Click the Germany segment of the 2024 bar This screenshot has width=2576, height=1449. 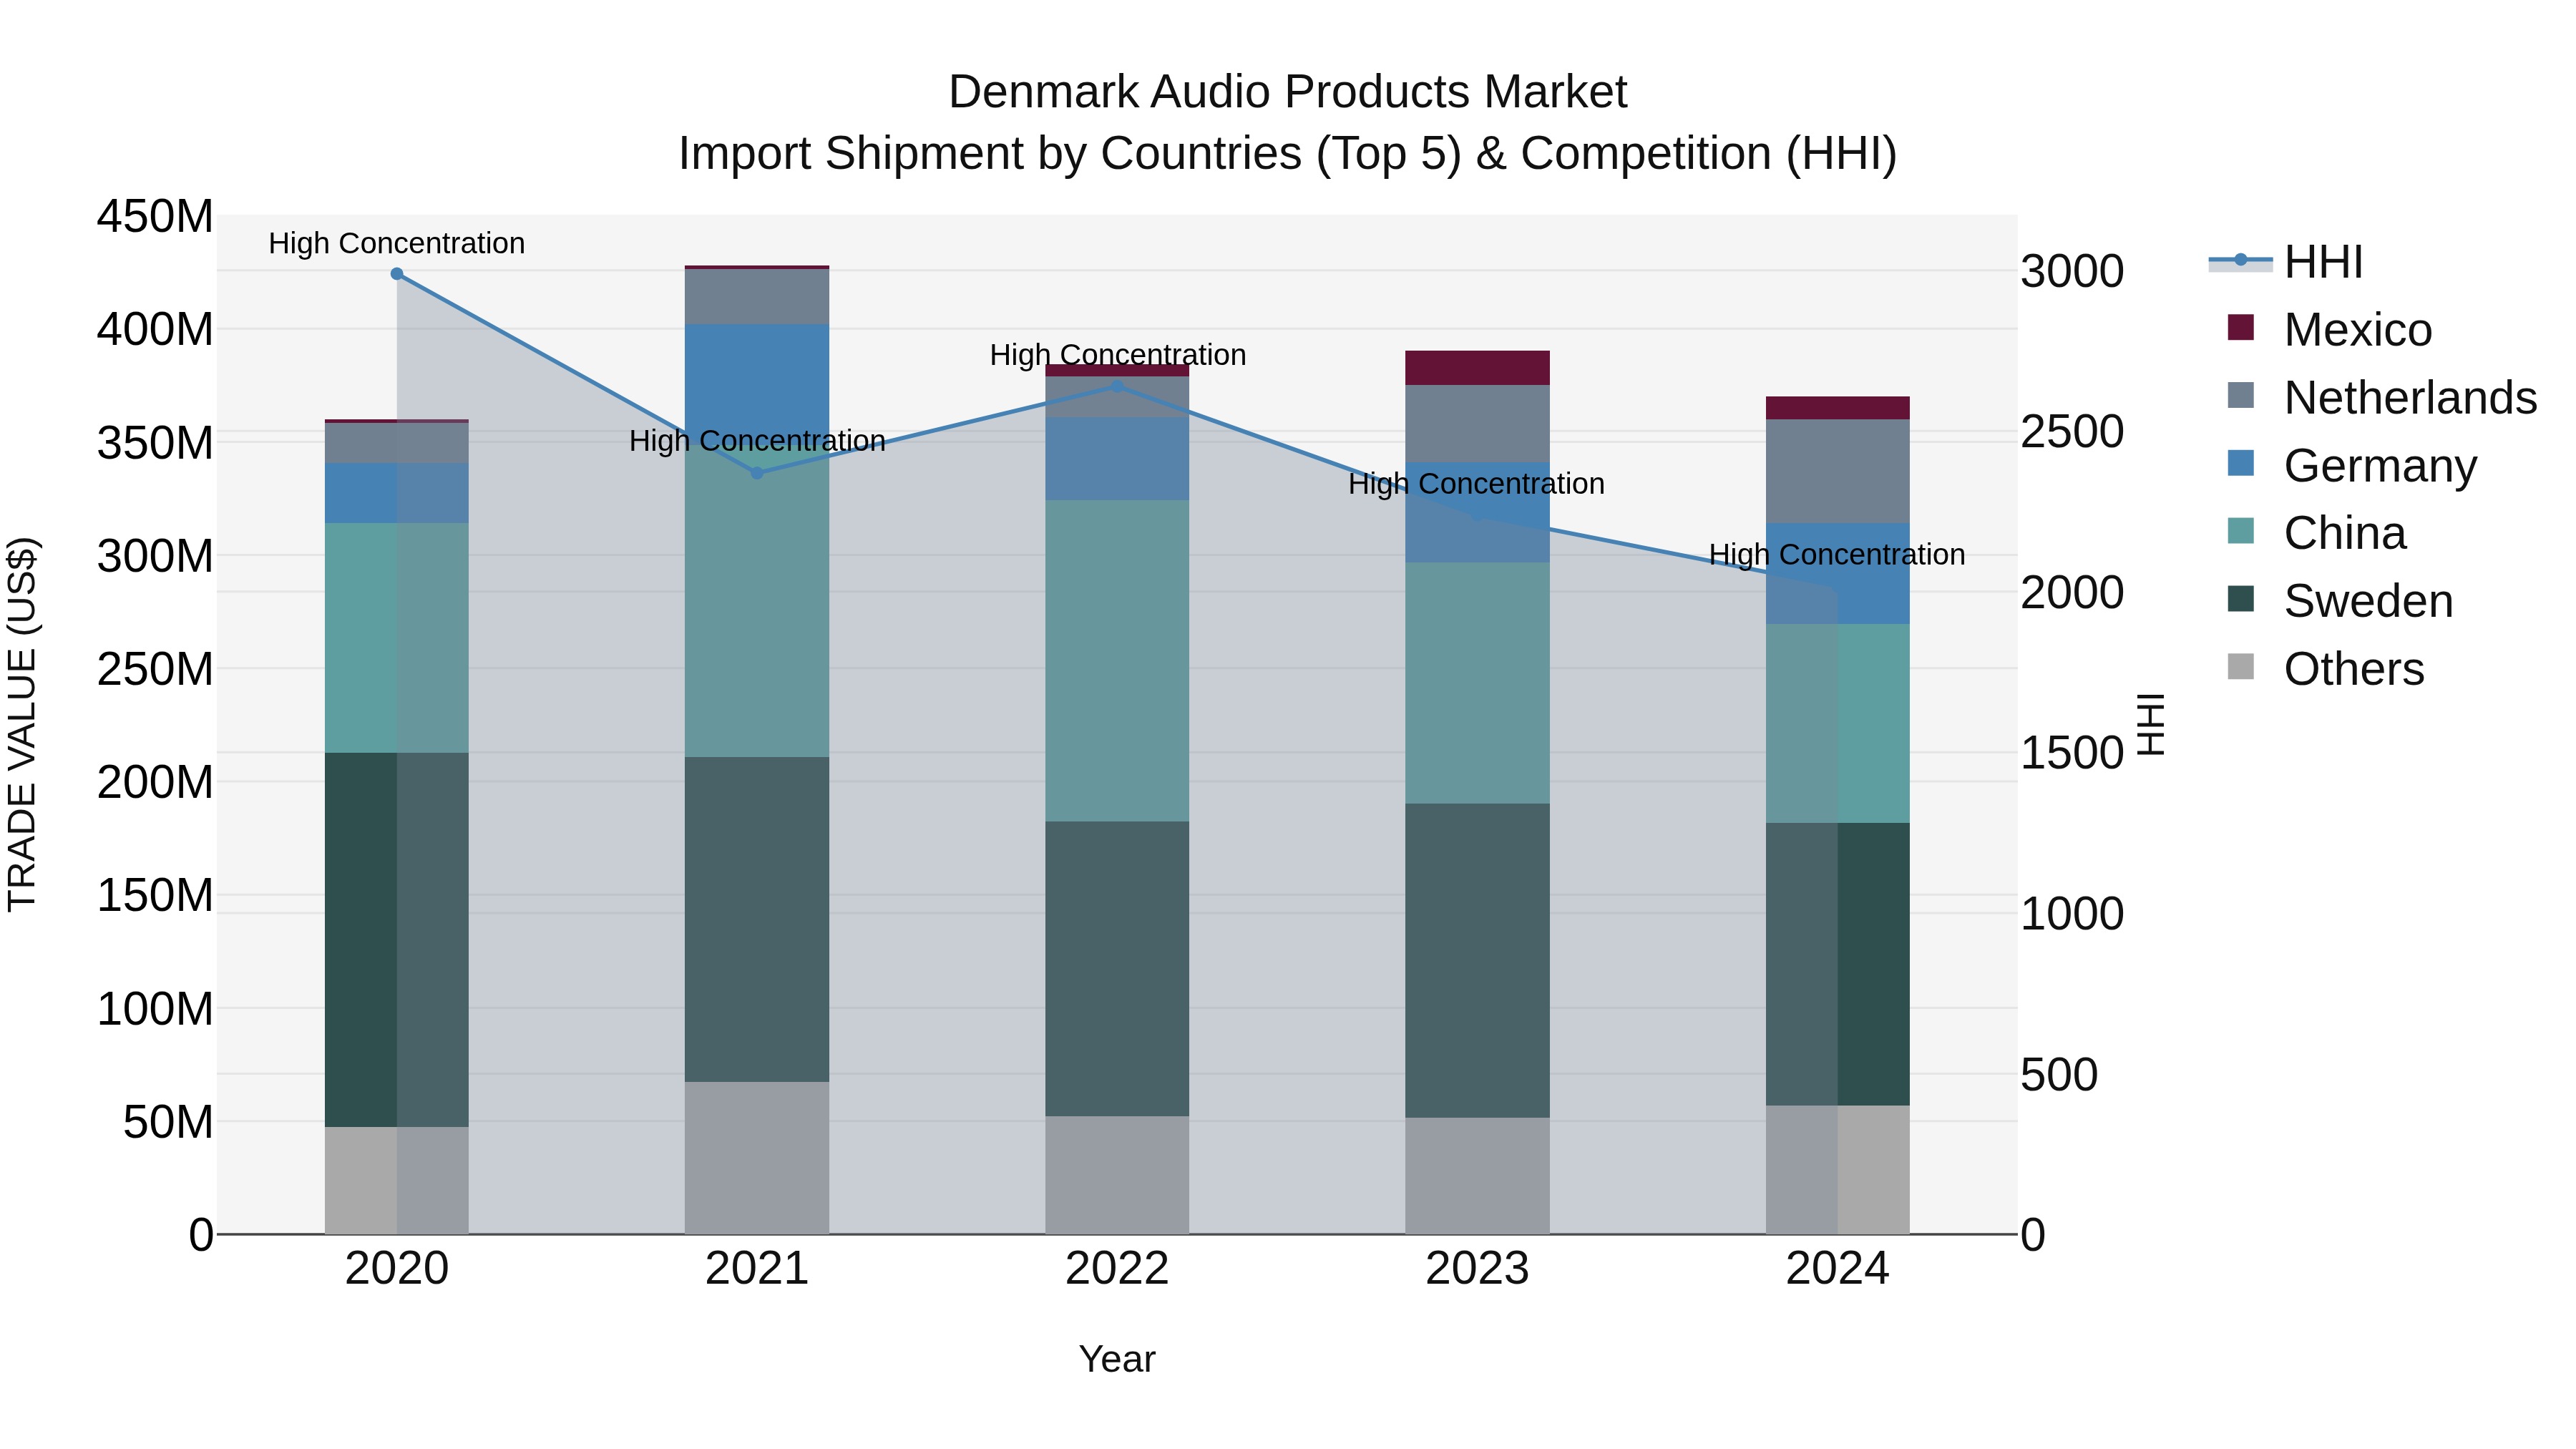[x=1837, y=574]
